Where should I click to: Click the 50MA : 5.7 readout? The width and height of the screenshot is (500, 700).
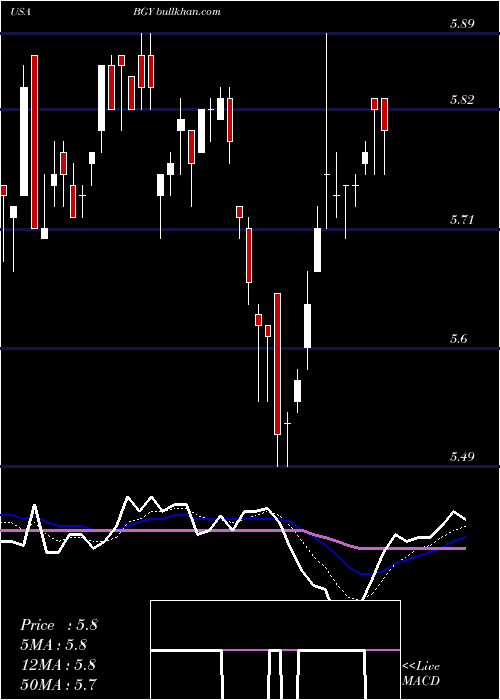click(58, 684)
